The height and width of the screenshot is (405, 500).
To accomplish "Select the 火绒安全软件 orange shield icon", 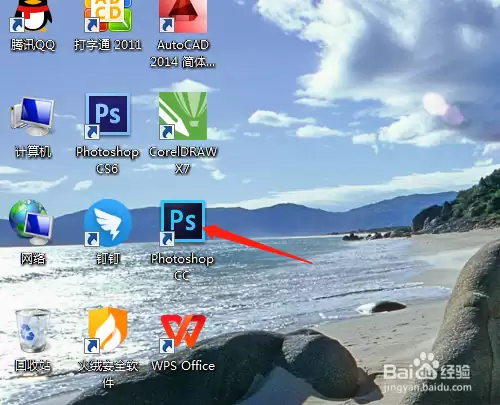I will click(x=107, y=330).
